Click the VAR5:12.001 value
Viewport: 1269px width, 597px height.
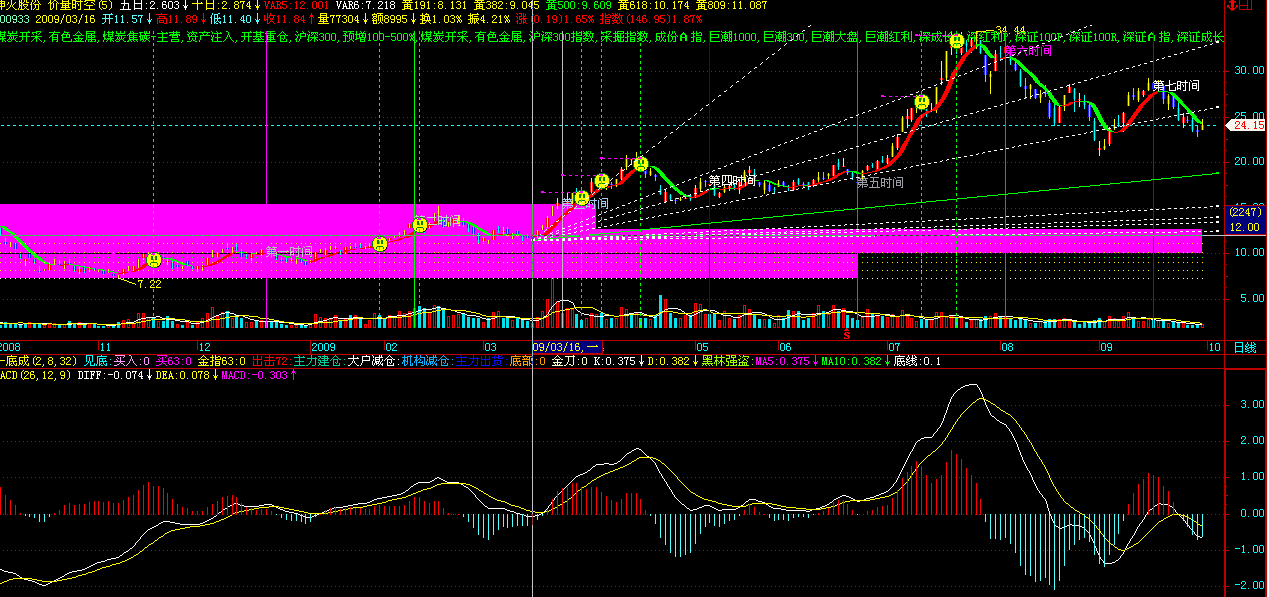coord(298,5)
